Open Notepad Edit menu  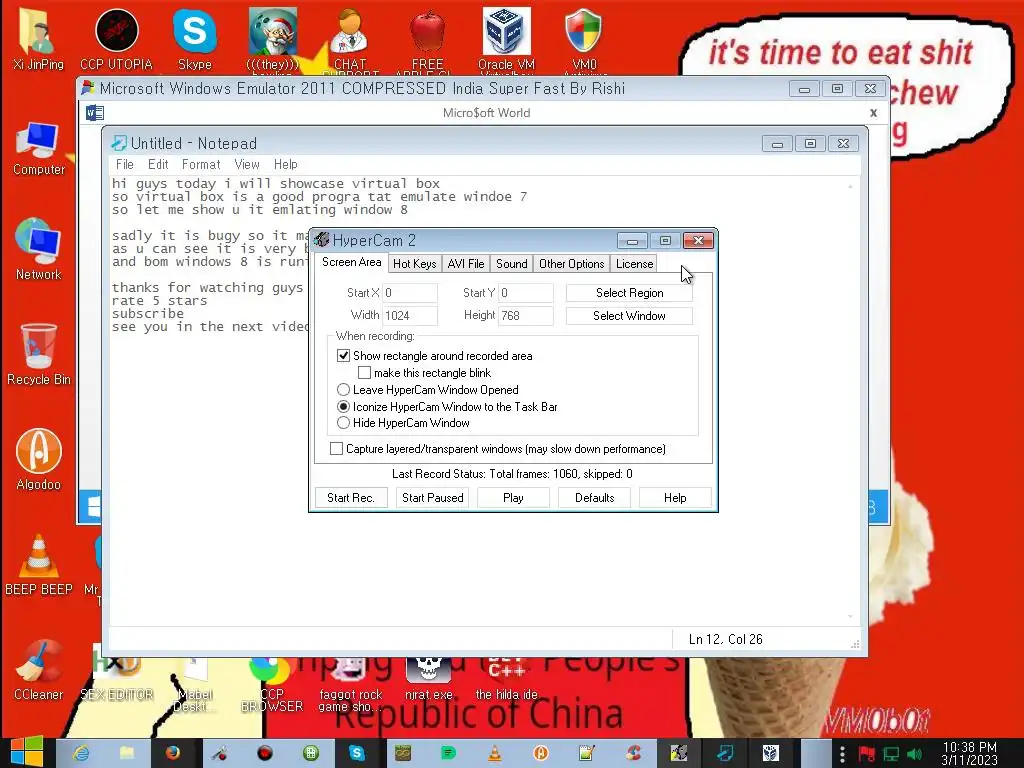[157, 165]
